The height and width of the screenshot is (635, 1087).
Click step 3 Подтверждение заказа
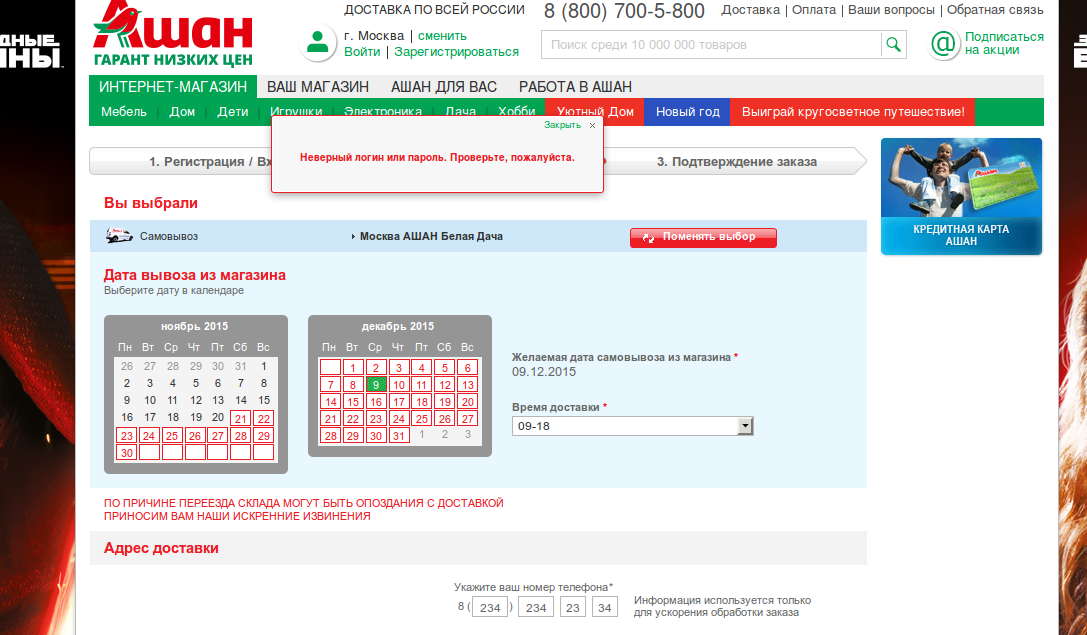click(x=736, y=162)
